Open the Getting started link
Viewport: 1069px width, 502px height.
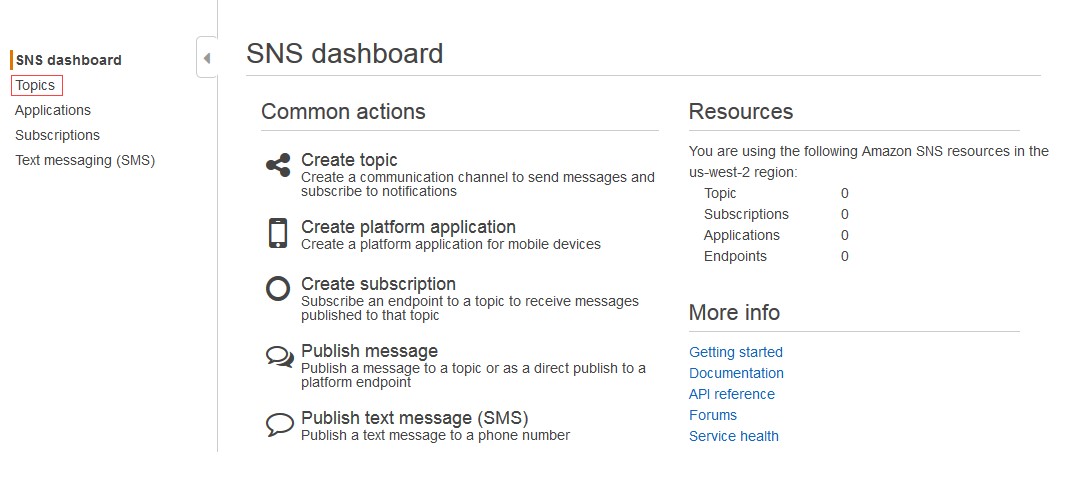[736, 352]
